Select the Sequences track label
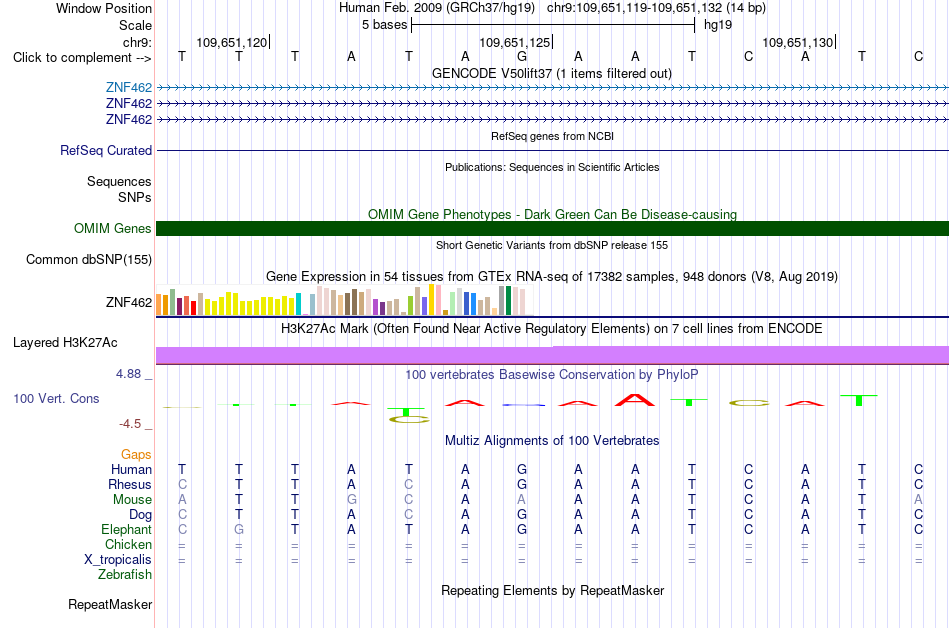The height and width of the screenshot is (628, 950). pyautogui.click(x=119, y=181)
